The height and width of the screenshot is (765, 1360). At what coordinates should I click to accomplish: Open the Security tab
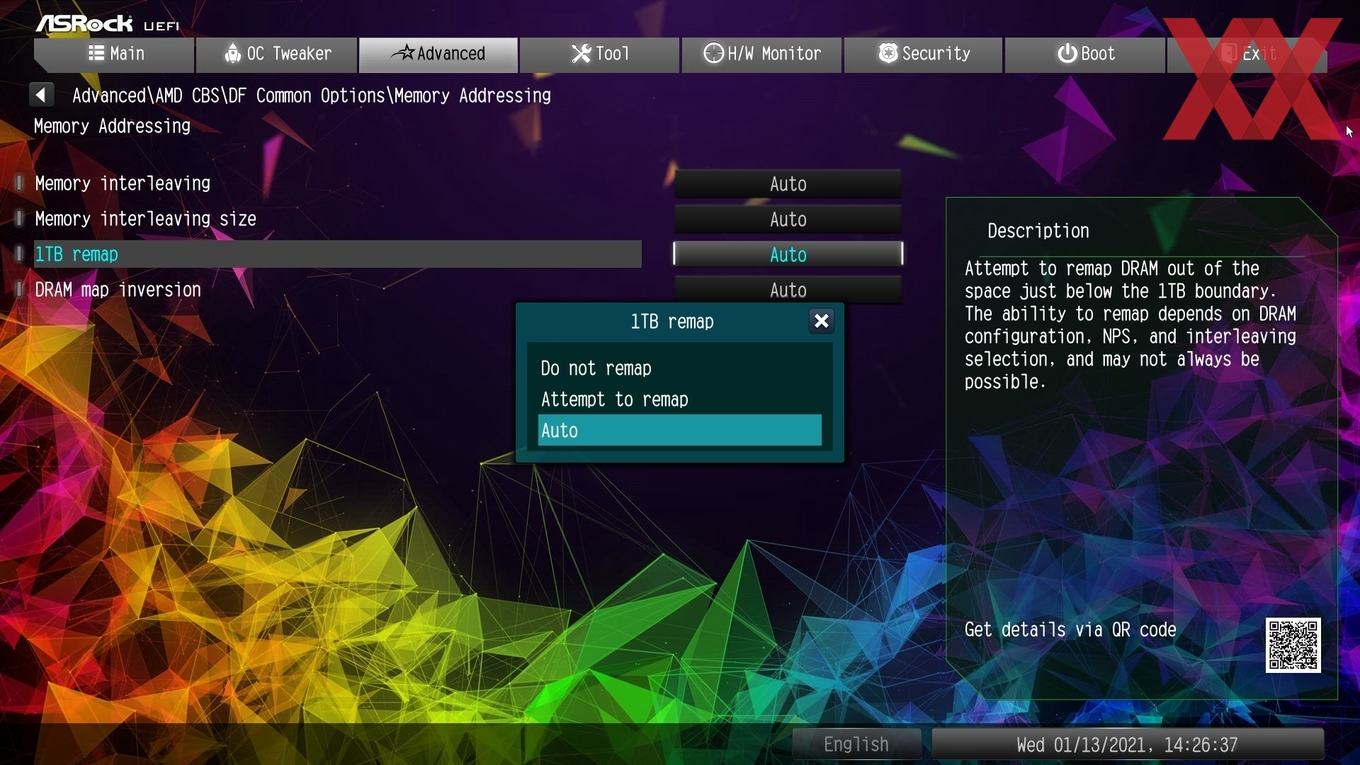tap(923, 54)
